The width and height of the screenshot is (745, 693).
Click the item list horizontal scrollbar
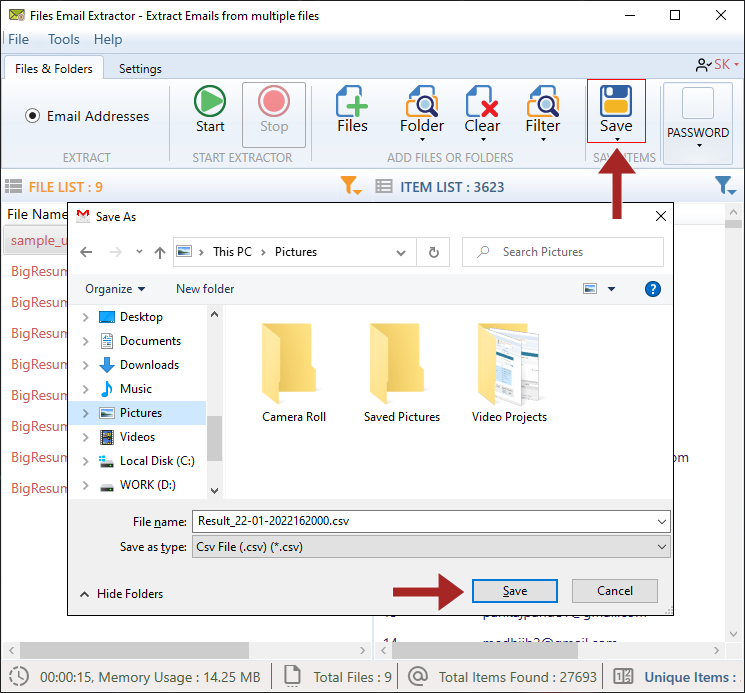[485, 650]
